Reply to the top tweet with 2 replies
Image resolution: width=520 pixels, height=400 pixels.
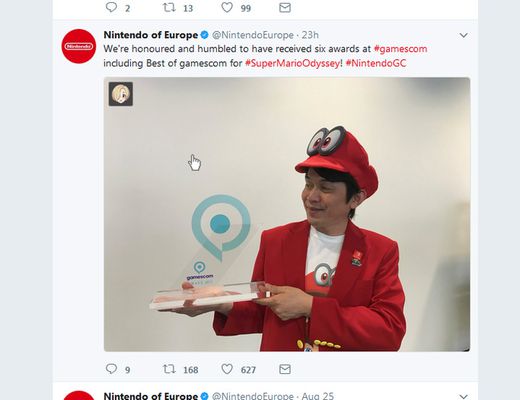click(x=111, y=7)
